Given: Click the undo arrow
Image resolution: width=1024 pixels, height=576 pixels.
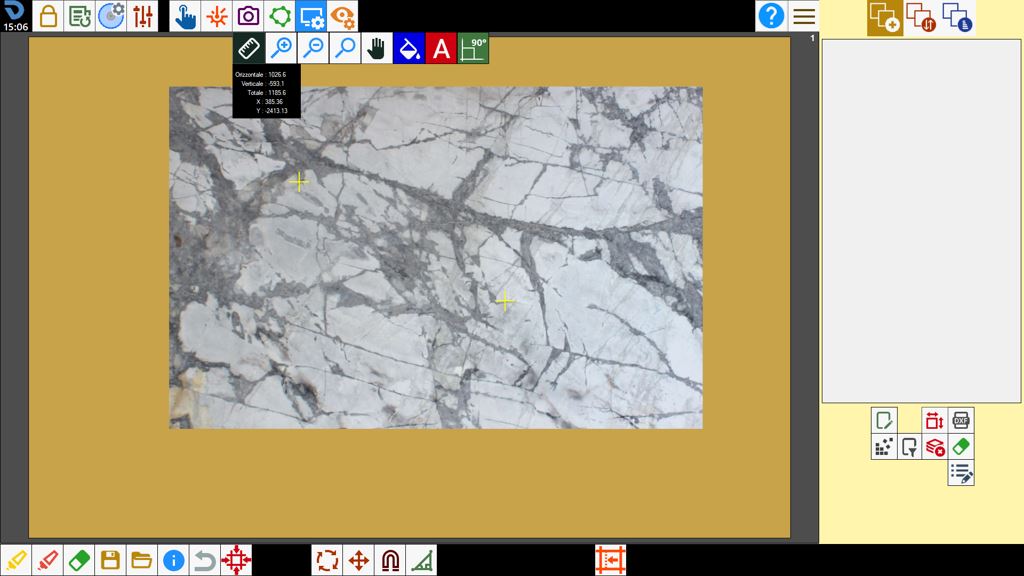Looking at the screenshot, I should pyautogui.click(x=204, y=560).
